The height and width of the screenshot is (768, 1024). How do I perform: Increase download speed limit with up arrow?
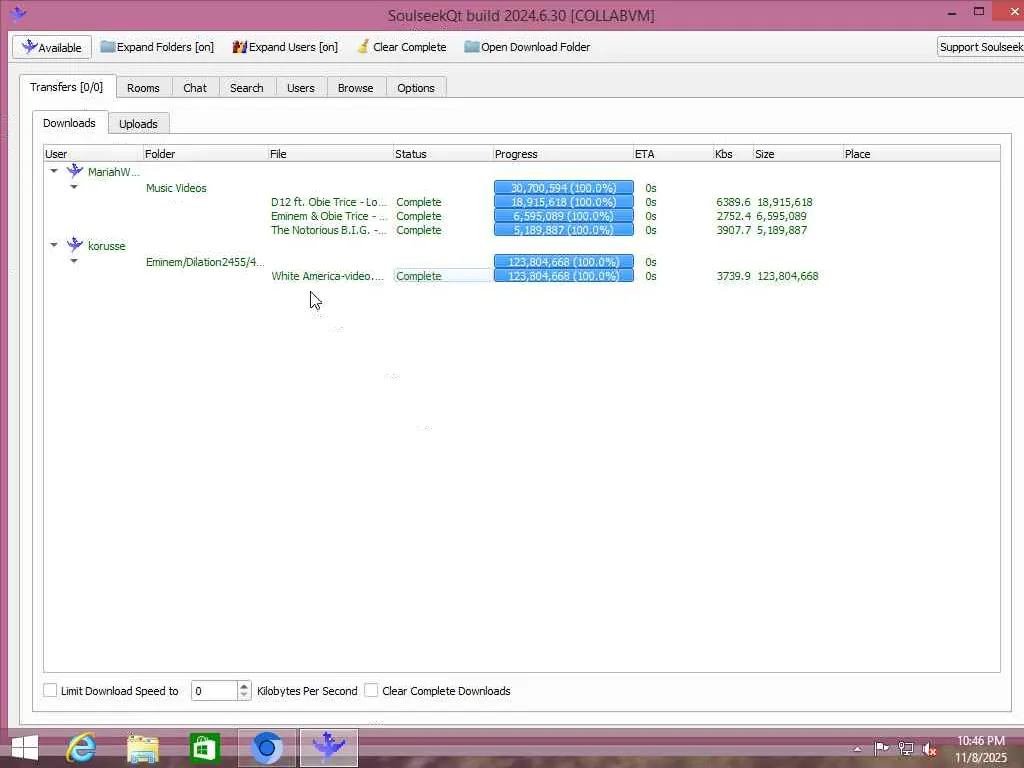pos(244,686)
